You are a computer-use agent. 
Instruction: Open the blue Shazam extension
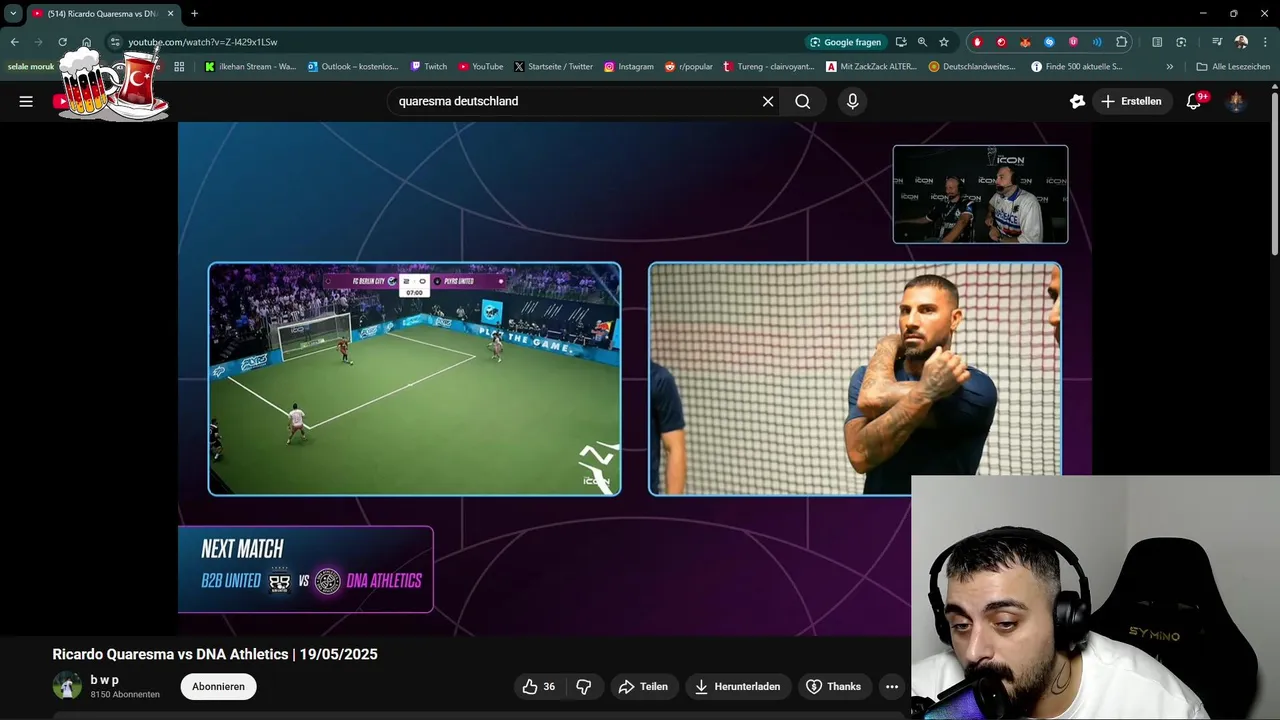click(1049, 42)
